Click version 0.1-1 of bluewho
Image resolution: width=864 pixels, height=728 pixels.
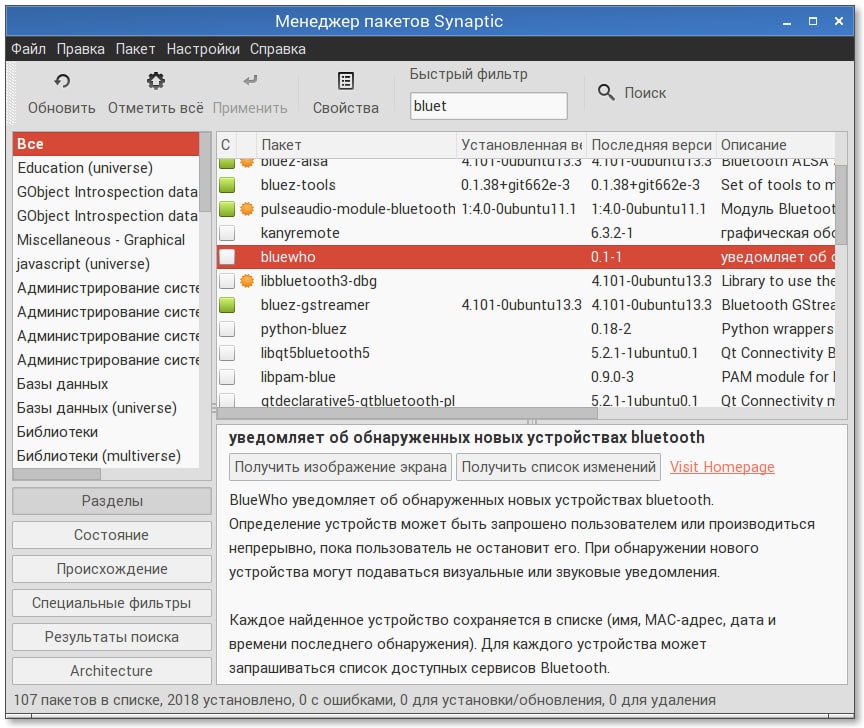pos(606,257)
